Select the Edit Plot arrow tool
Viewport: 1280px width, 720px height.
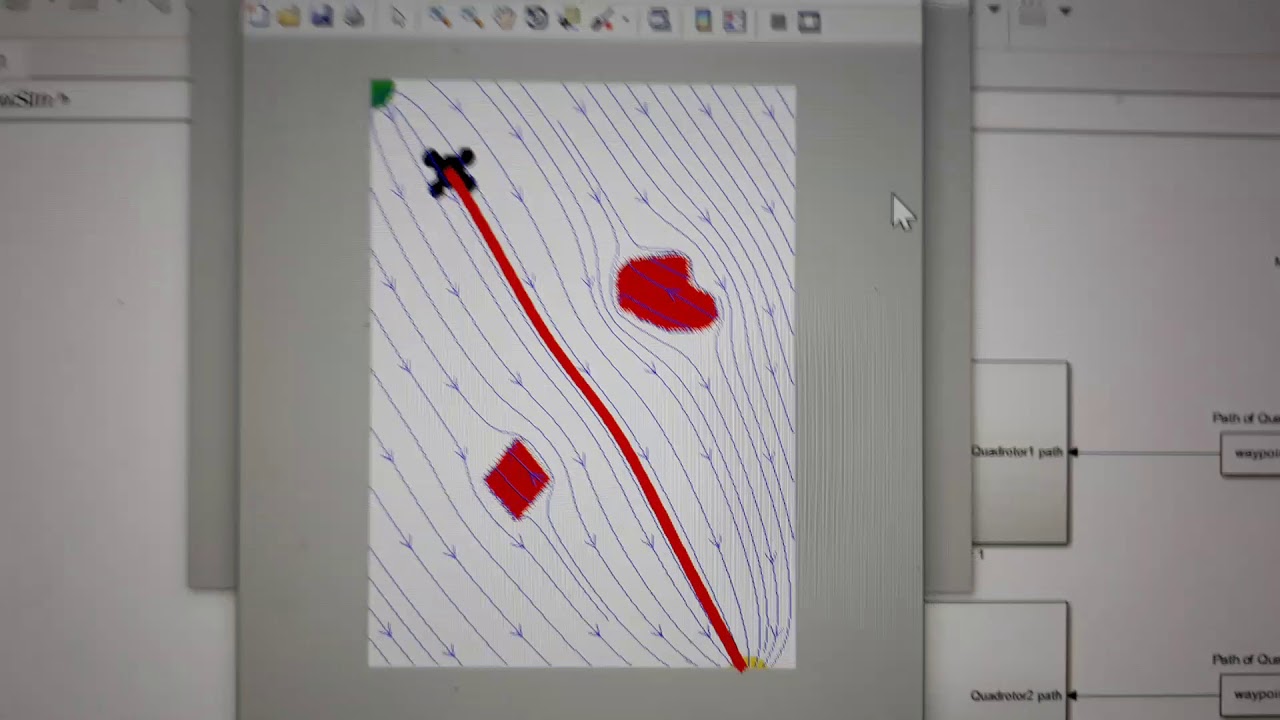tap(398, 18)
